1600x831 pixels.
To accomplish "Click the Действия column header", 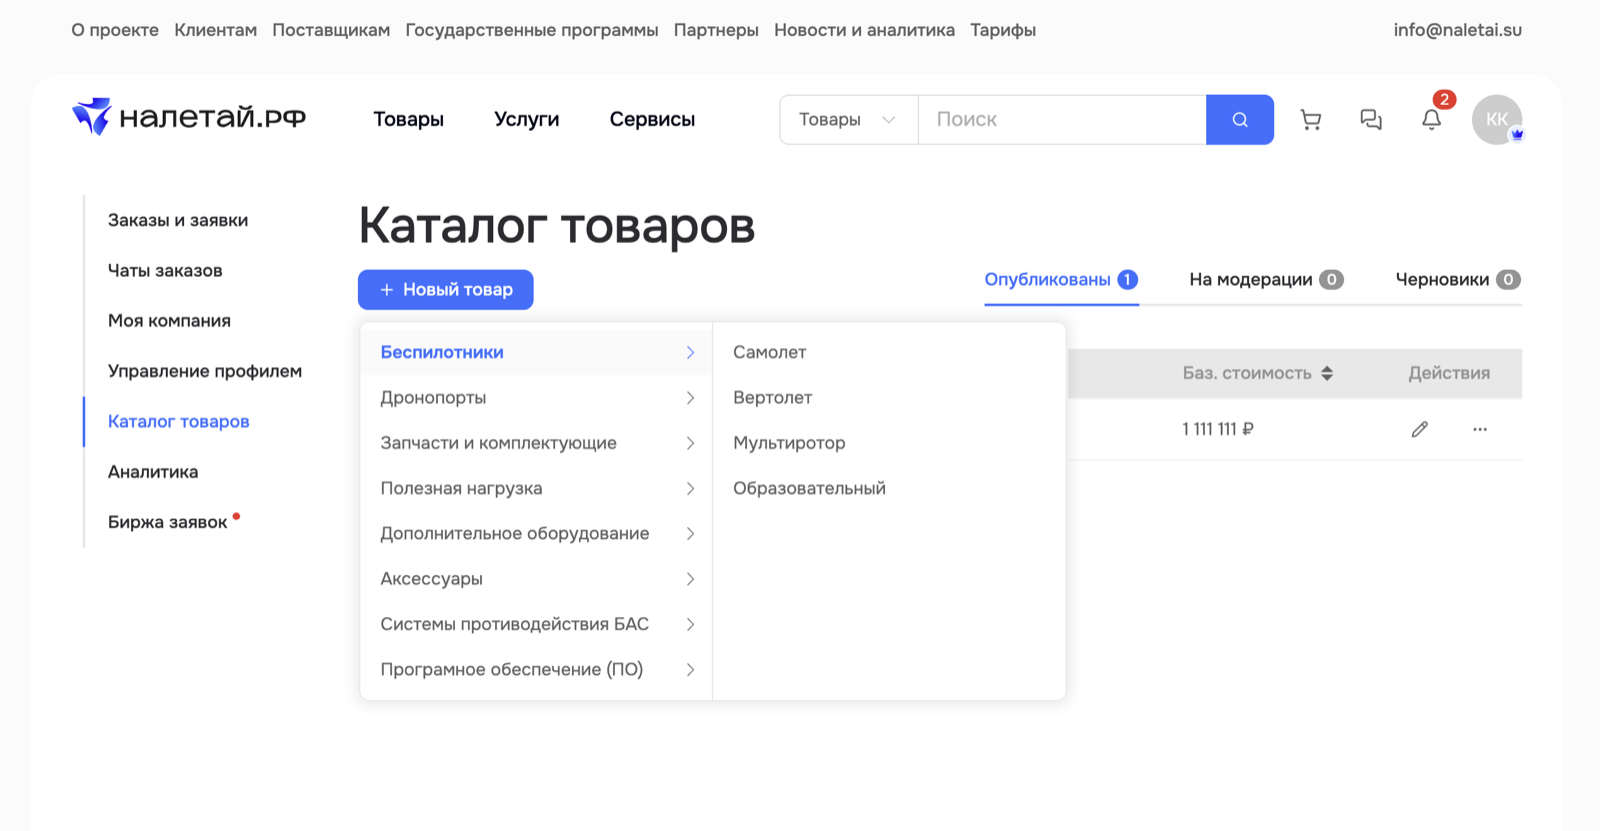I will [x=1449, y=373].
